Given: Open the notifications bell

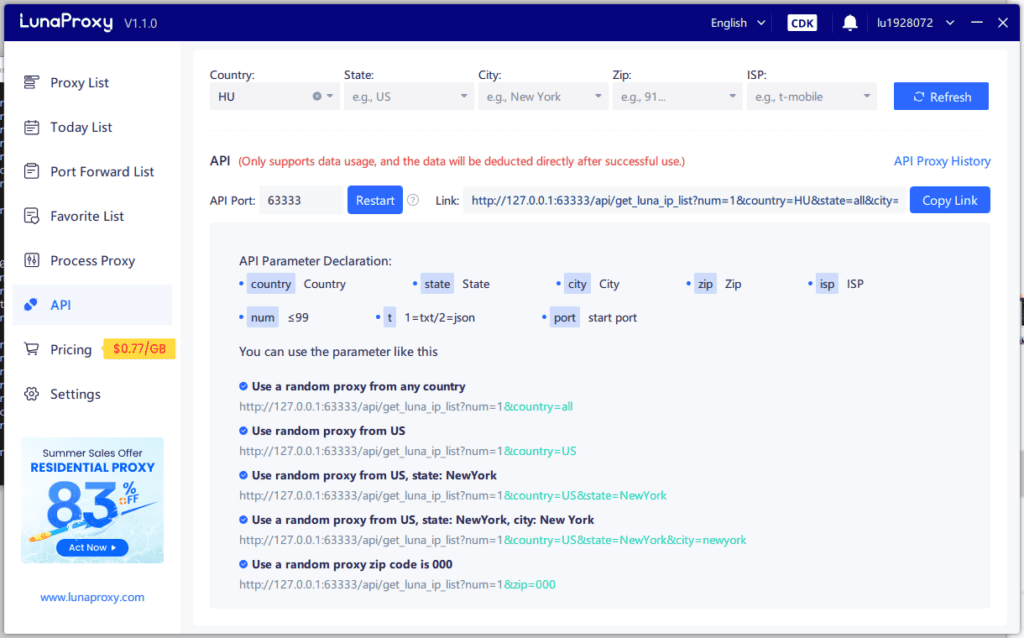Looking at the screenshot, I should tap(849, 22).
